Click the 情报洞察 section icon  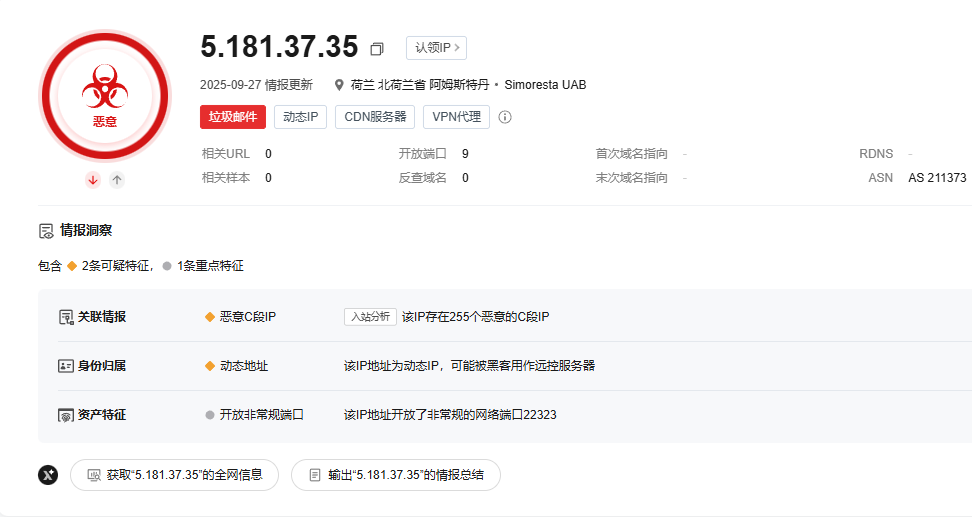coord(46,231)
